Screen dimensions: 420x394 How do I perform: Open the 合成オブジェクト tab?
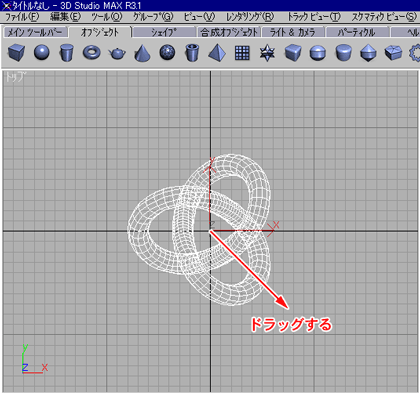tap(229, 32)
